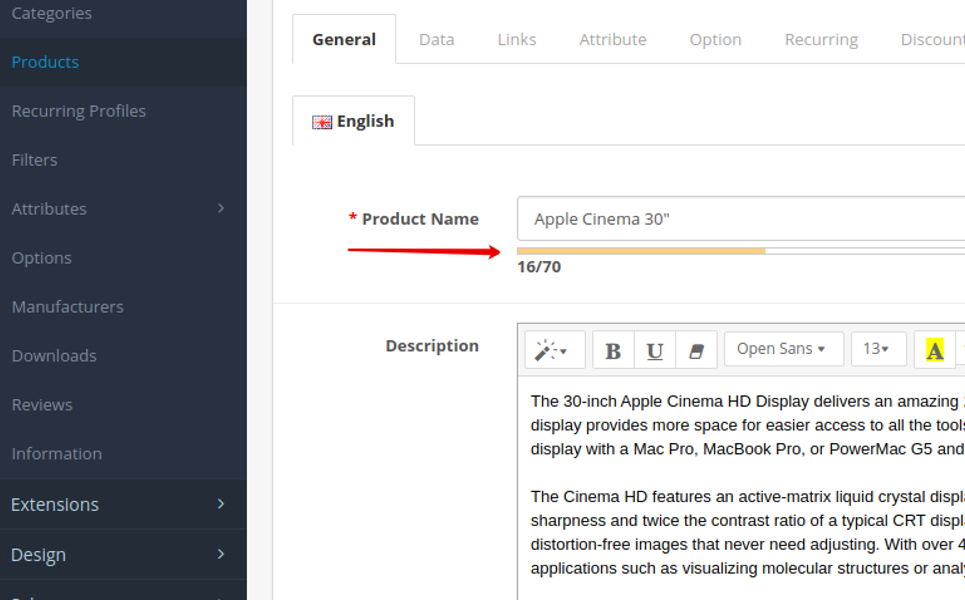This screenshot has height=600, width=965.
Task: Switch to the Recurring tab
Action: coord(821,39)
